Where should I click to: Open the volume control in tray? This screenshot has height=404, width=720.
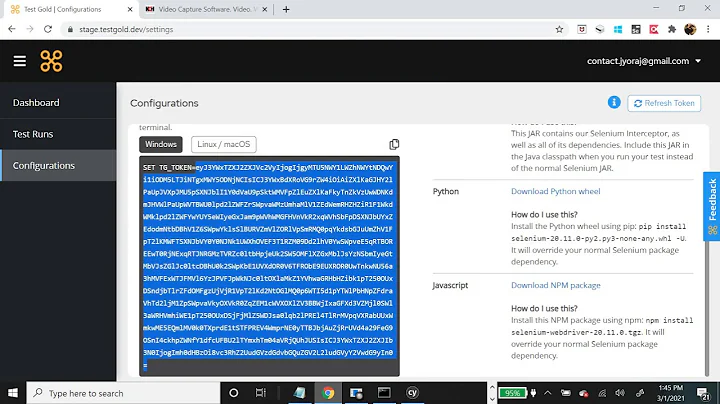(x=620, y=393)
